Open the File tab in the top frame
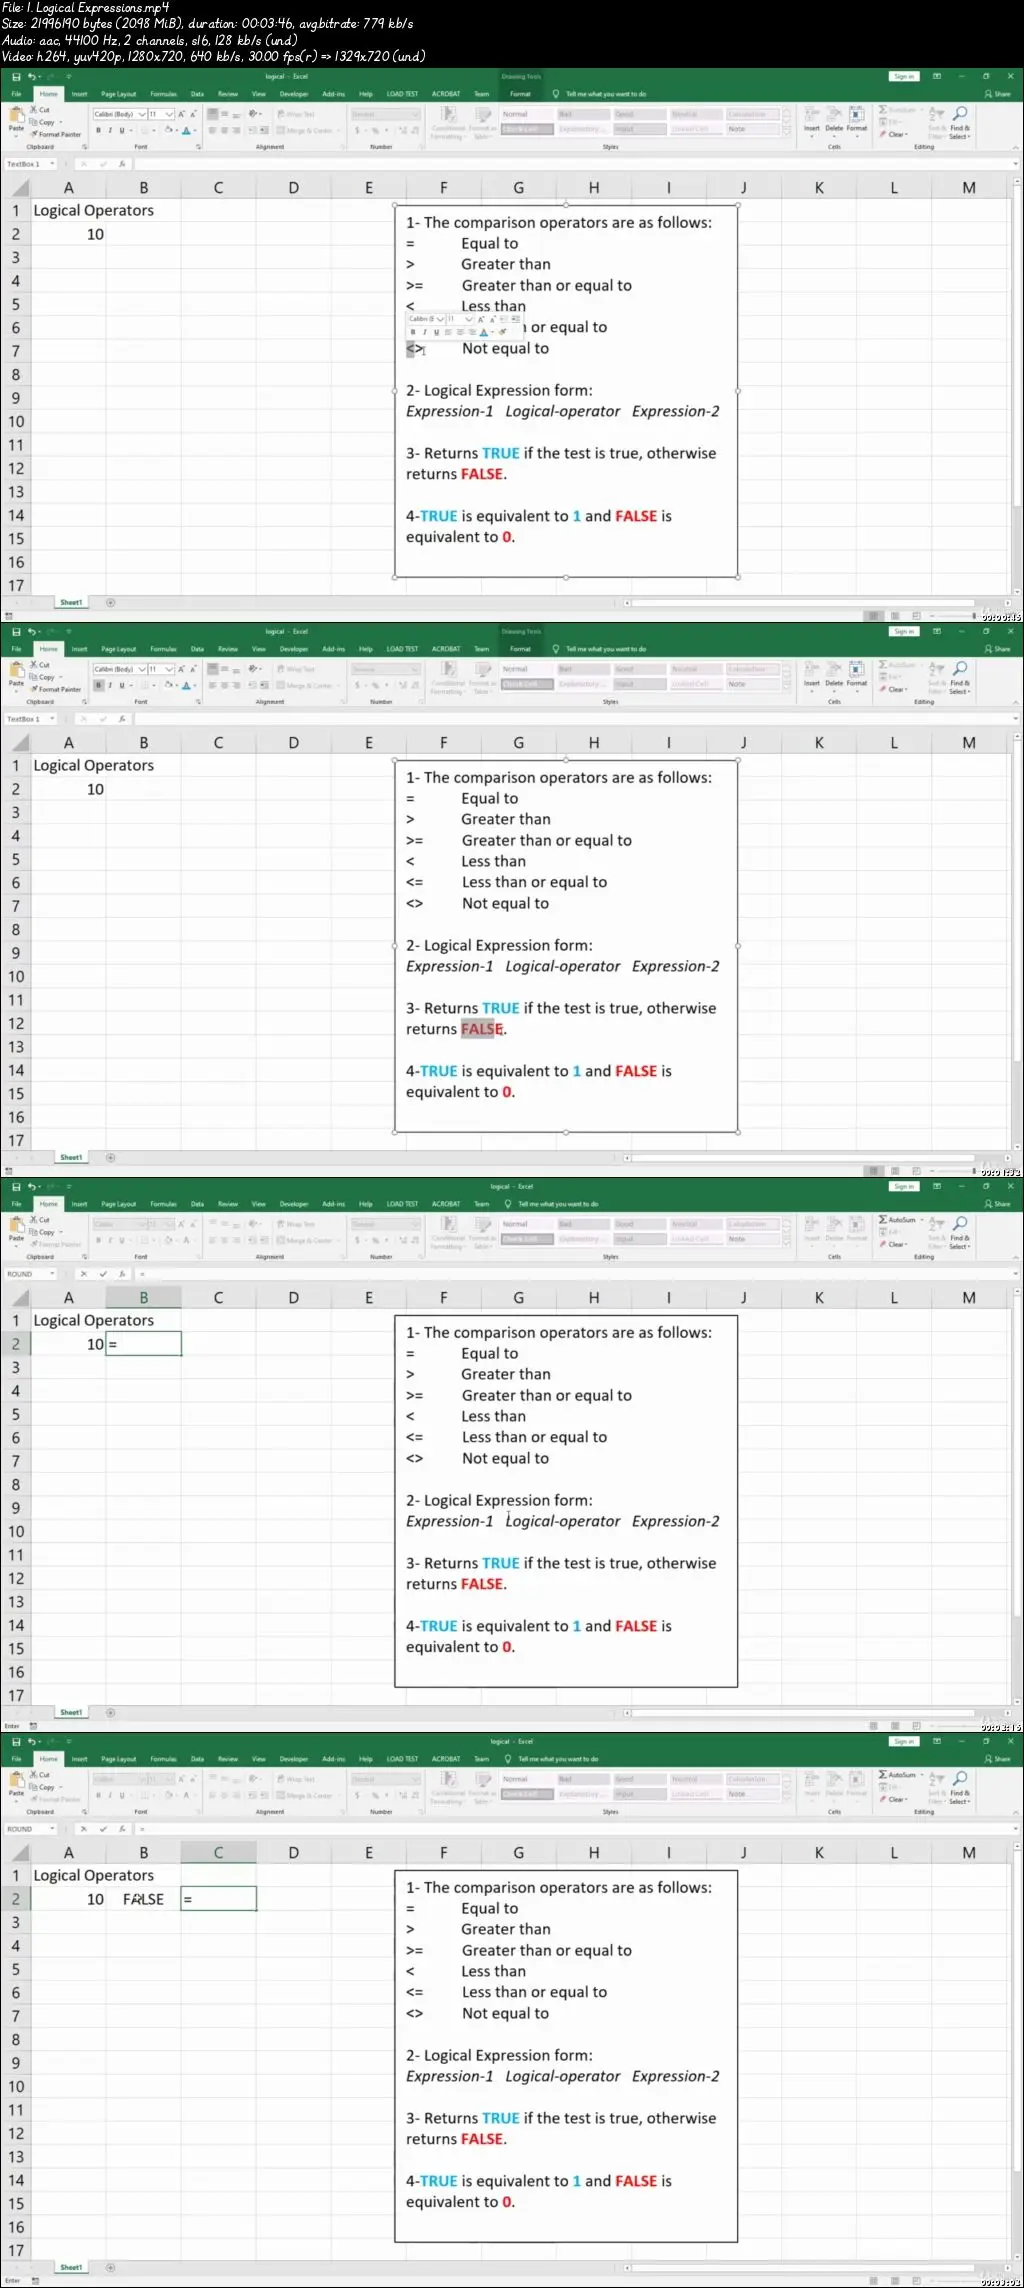Screen dimensions: 1024x2288 [x=16, y=94]
